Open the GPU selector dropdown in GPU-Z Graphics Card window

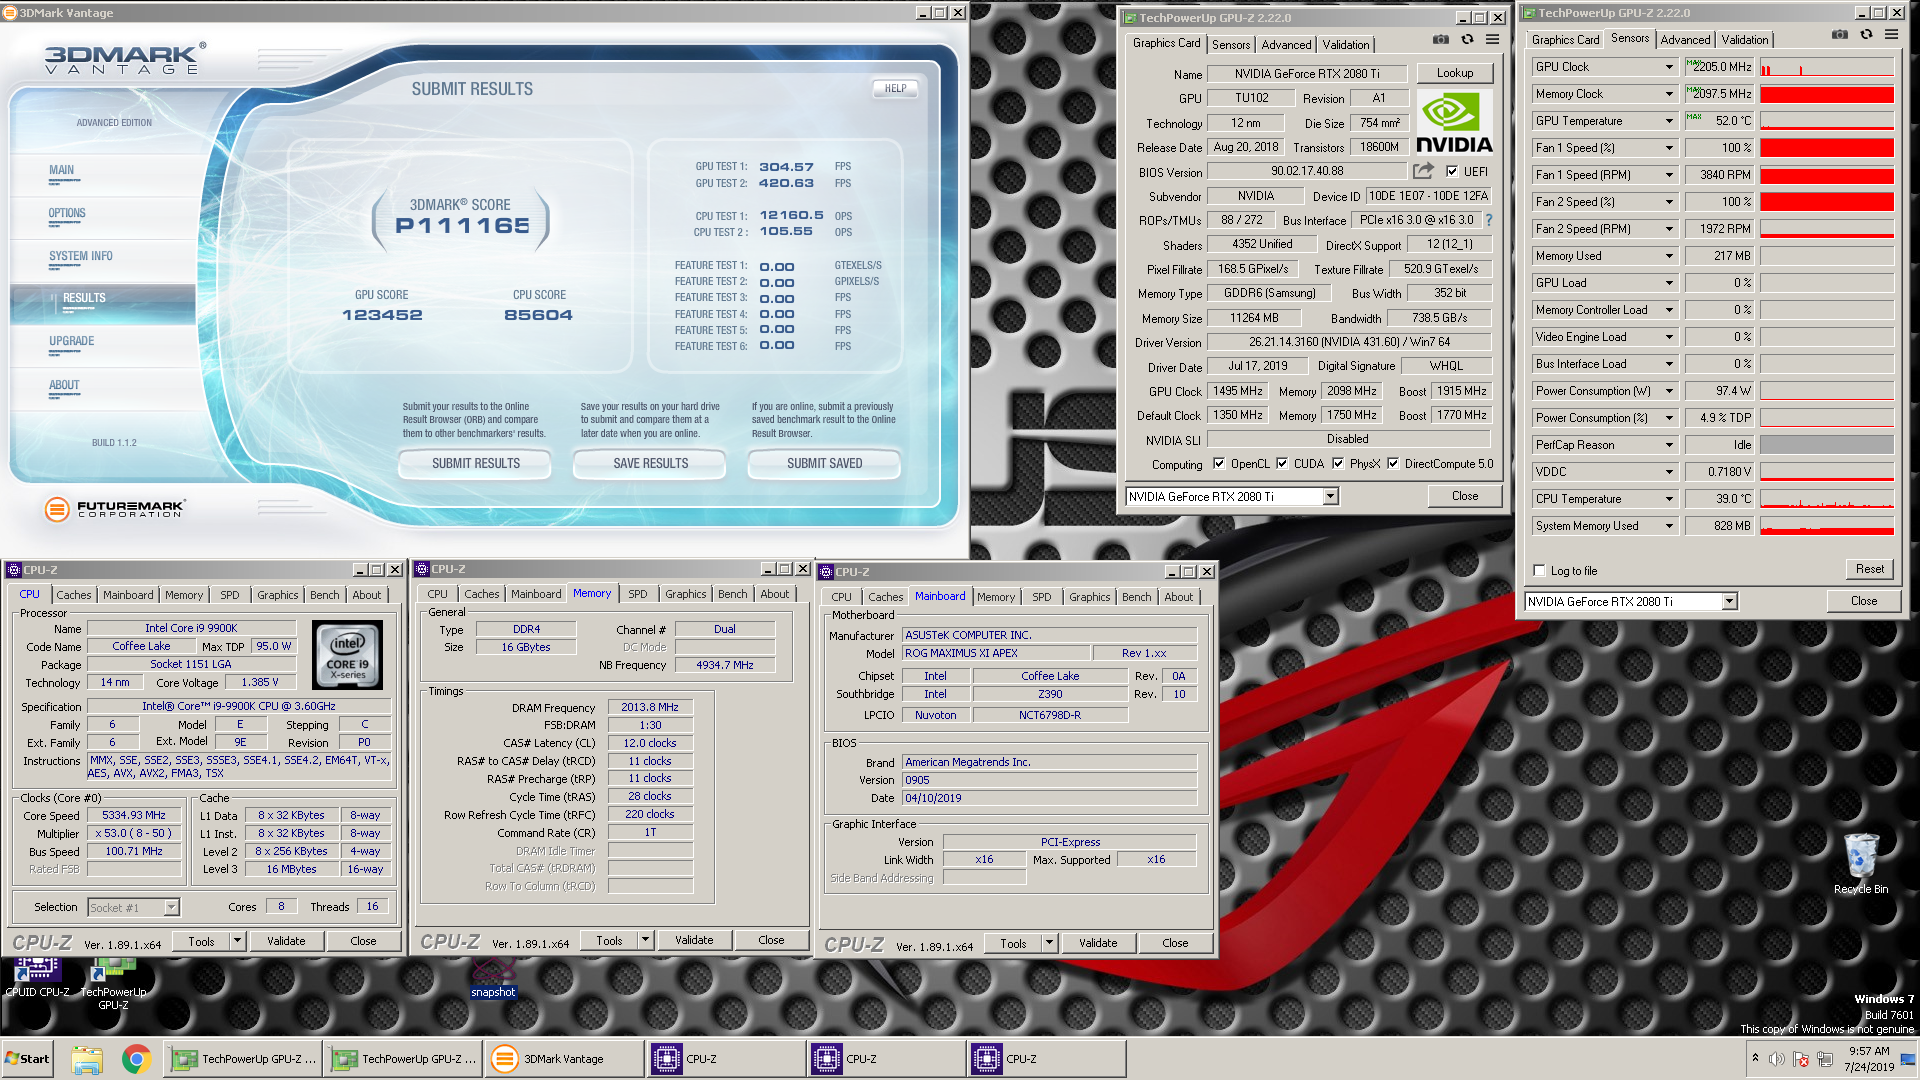(x=1330, y=496)
